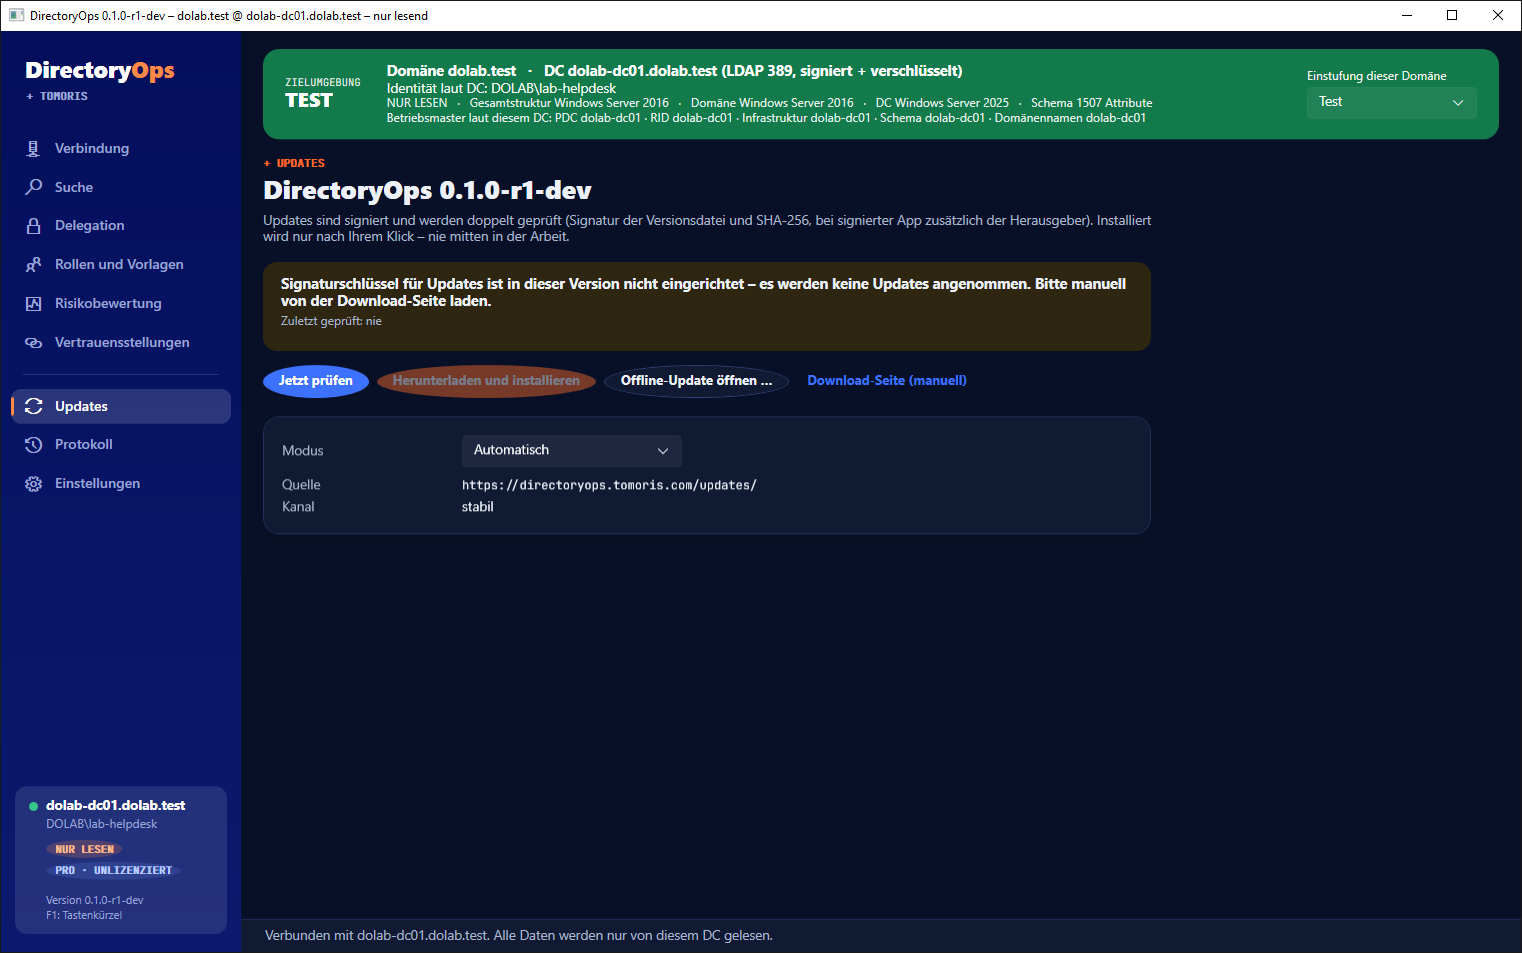The width and height of the screenshot is (1522, 953).
Task: Switch to Rollen und Vorlagen
Action: (x=121, y=264)
